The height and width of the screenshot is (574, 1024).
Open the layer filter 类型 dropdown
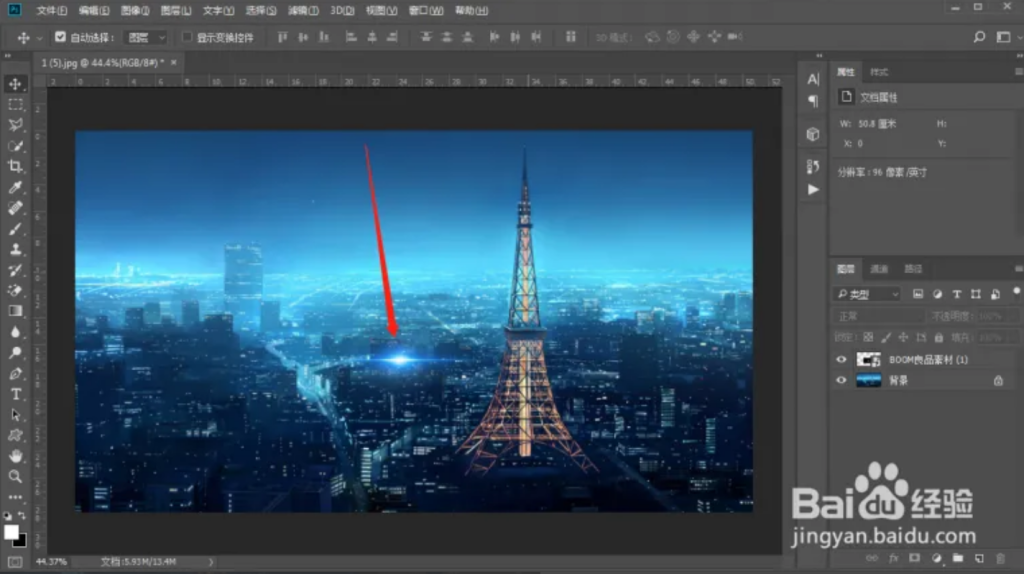tap(867, 294)
